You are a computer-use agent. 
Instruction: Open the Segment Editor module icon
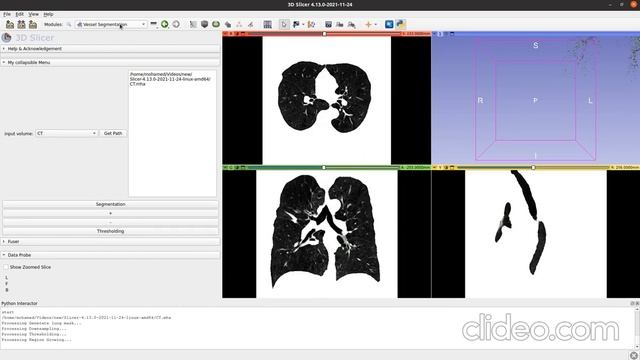coord(251,24)
